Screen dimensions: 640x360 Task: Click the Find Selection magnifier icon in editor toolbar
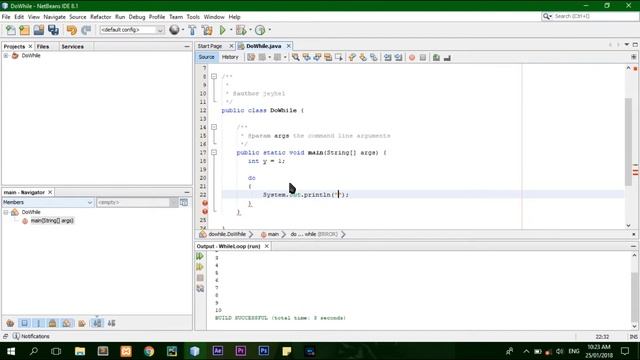(295, 58)
